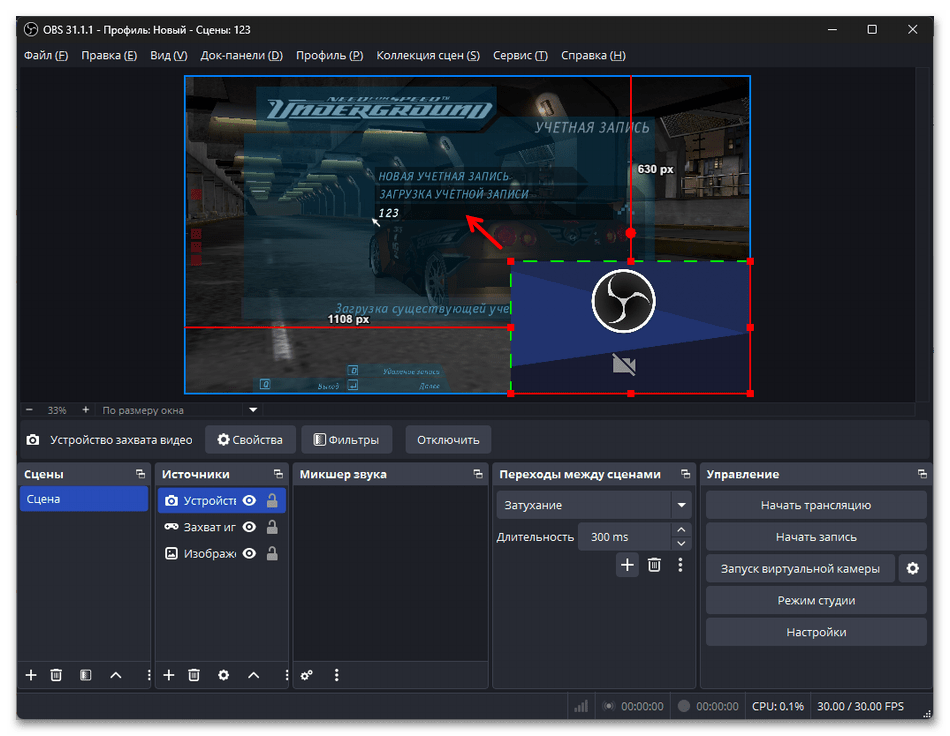The width and height of the screenshot is (950, 736).
Task: Open Scenes panel more options dots
Action: pos(148,675)
